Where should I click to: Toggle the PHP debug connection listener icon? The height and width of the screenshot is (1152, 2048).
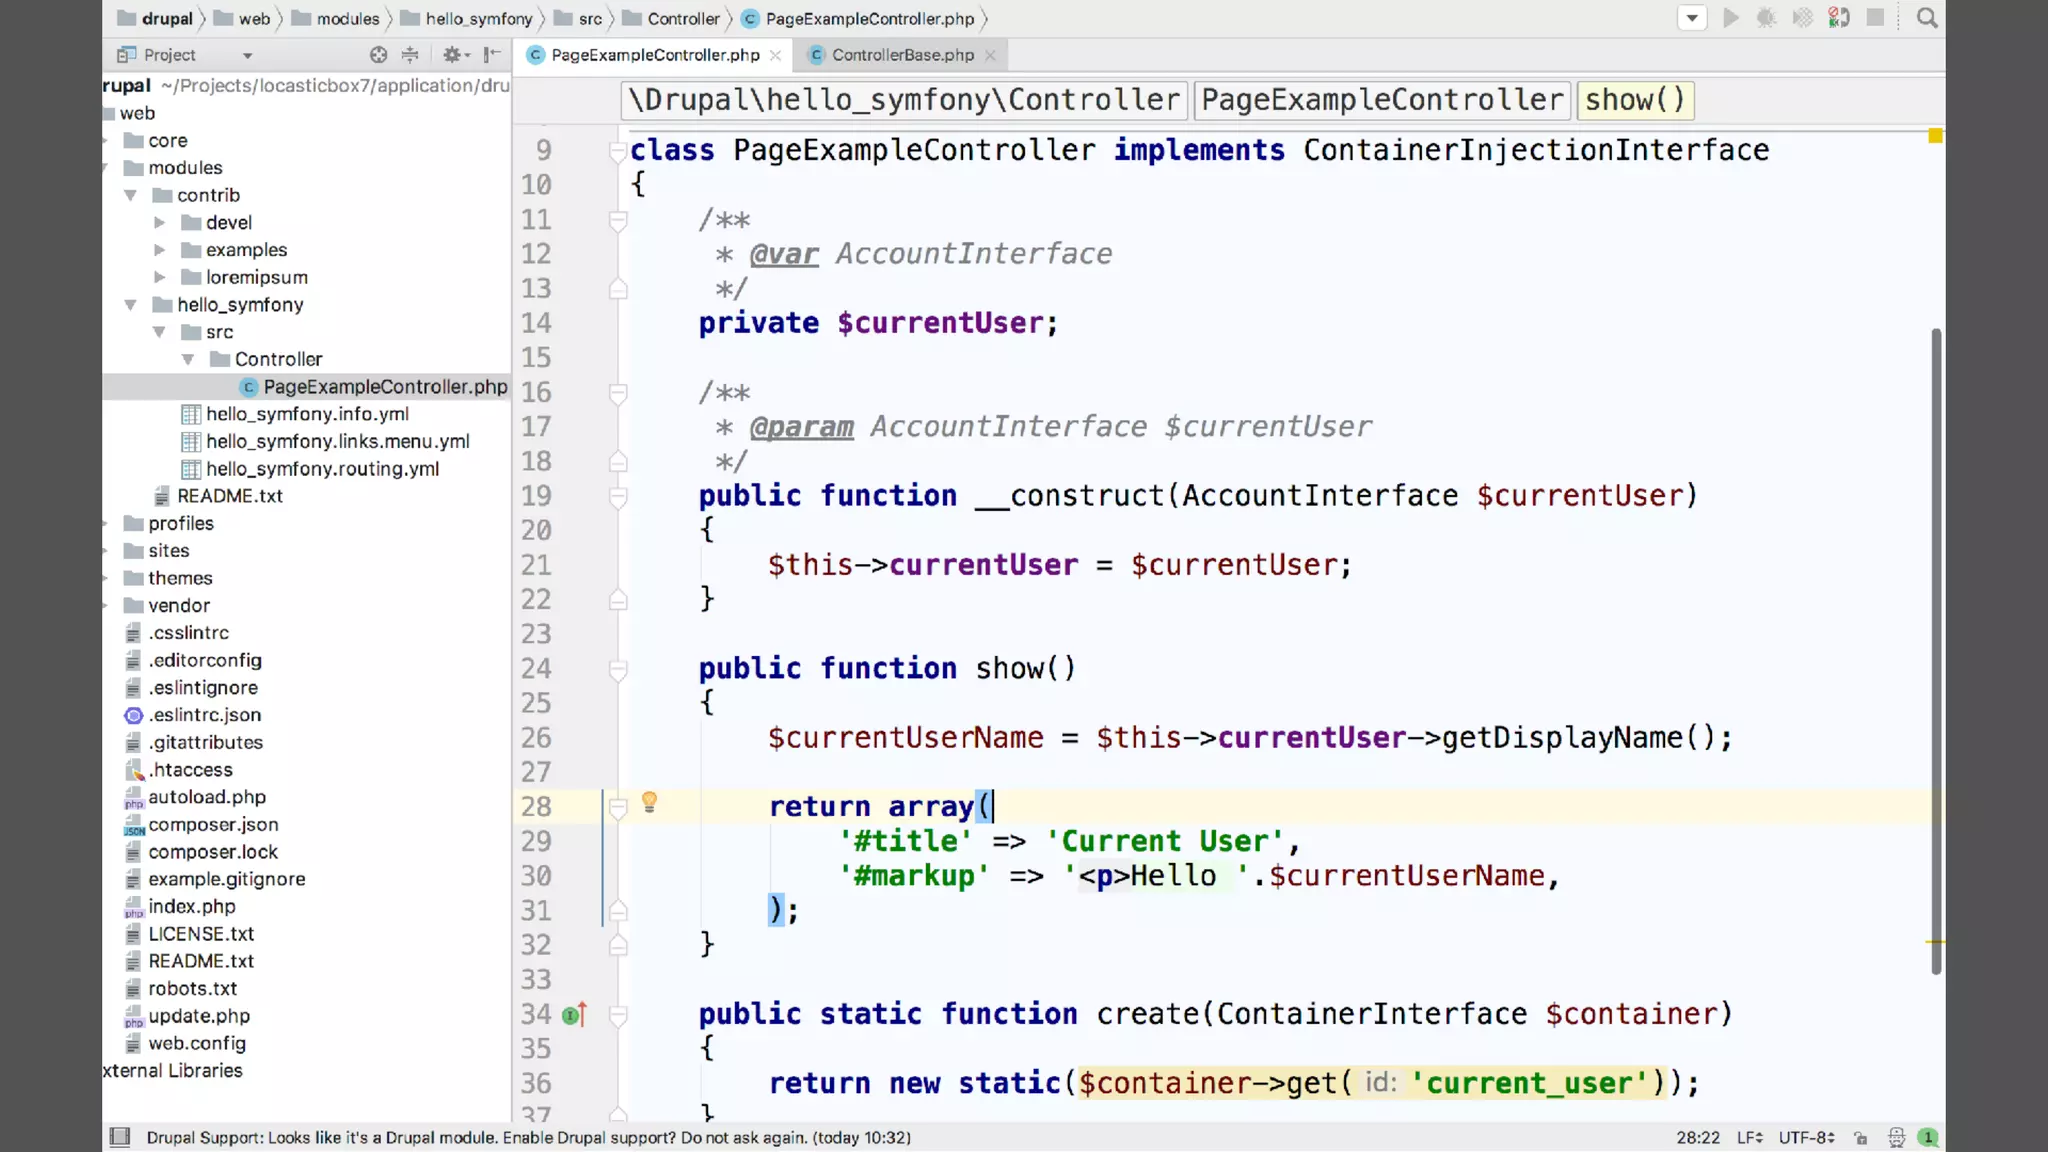point(1838,18)
